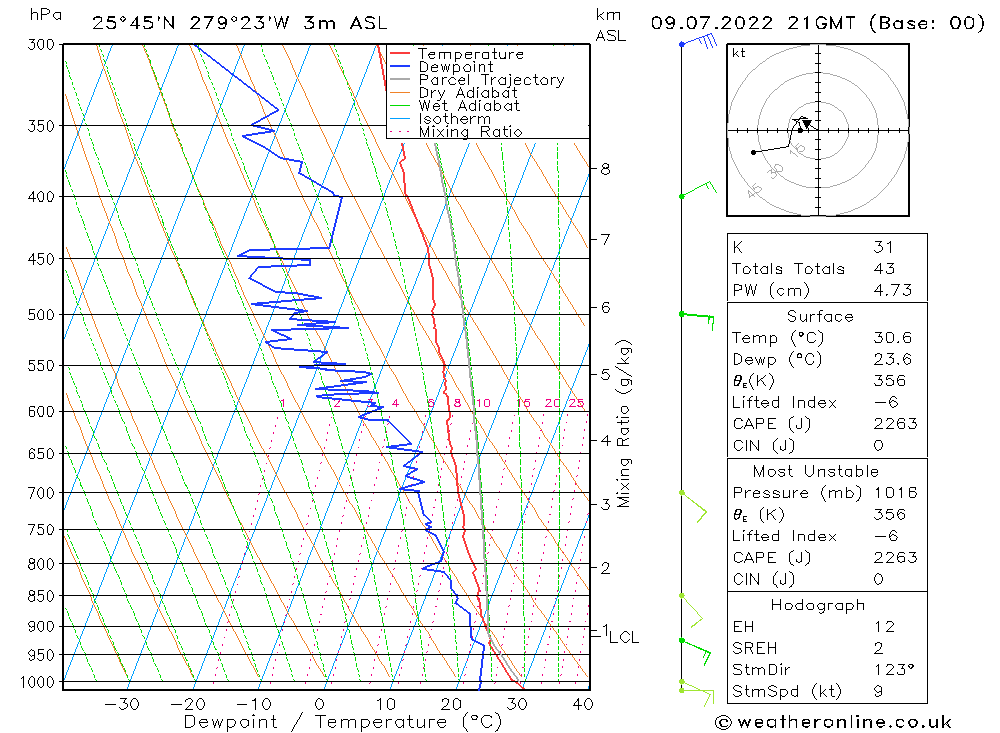Click the Most Unstable section heading
Image resolution: width=1000 pixels, height=733 pixels.
816,471
